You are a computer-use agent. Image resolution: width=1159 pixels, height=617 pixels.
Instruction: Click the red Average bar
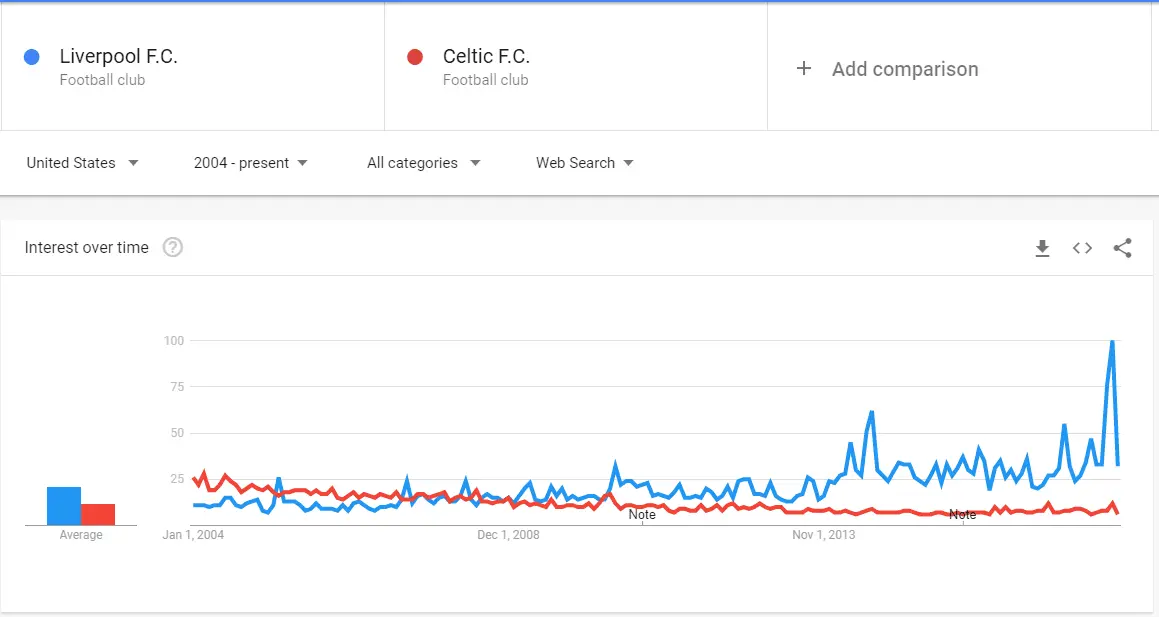click(x=98, y=514)
